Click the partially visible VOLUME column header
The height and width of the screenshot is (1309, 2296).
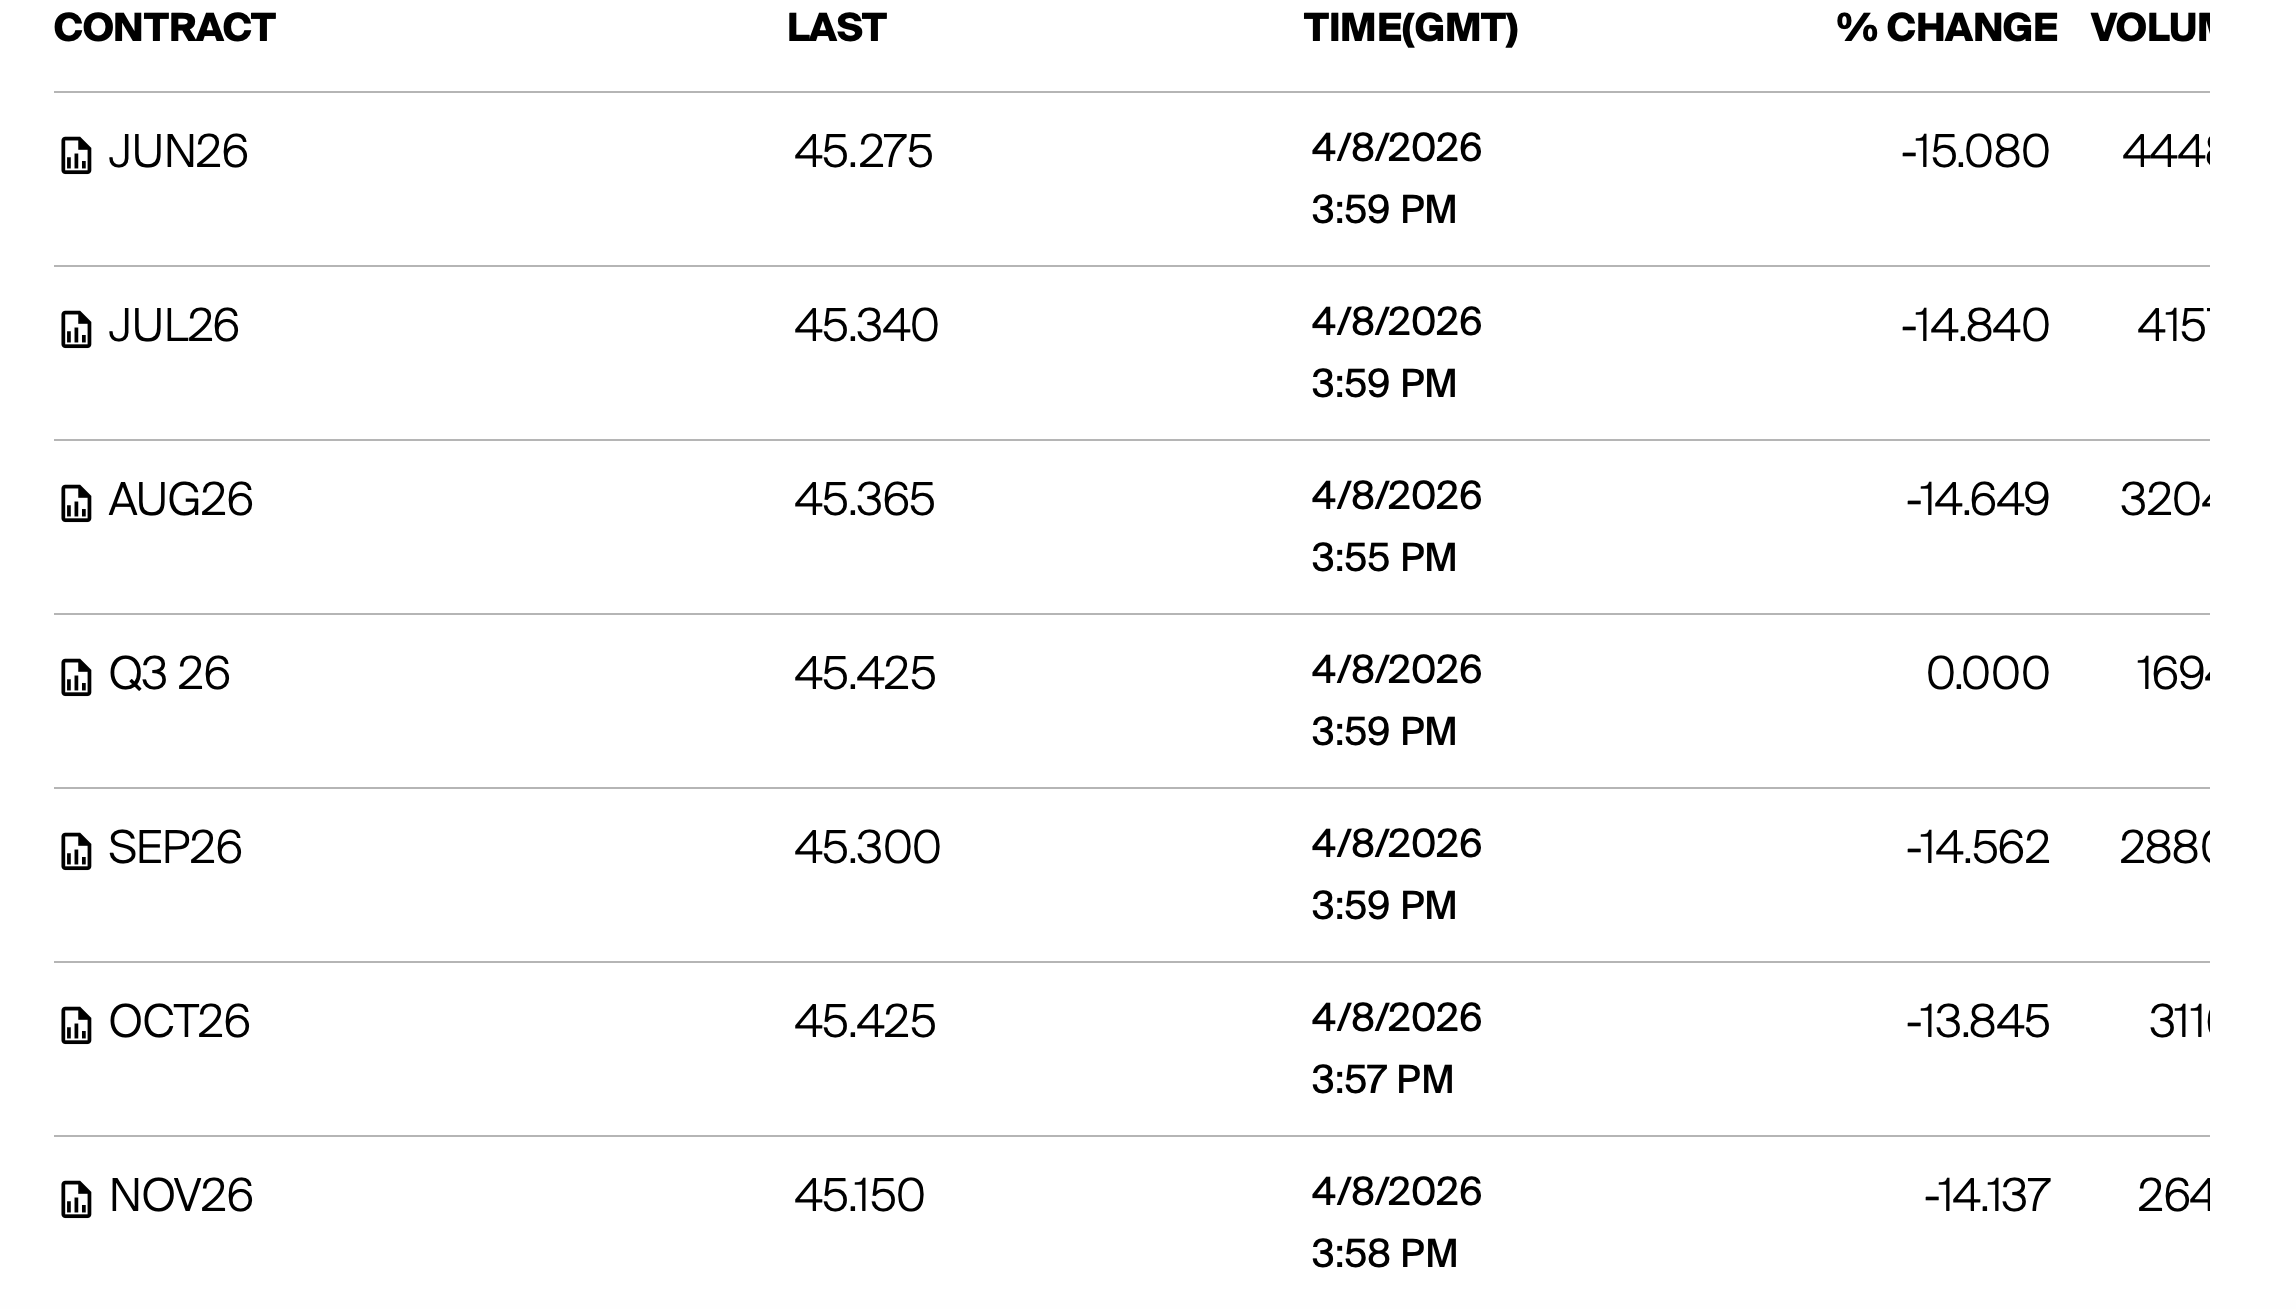[x=2150, y=28]
